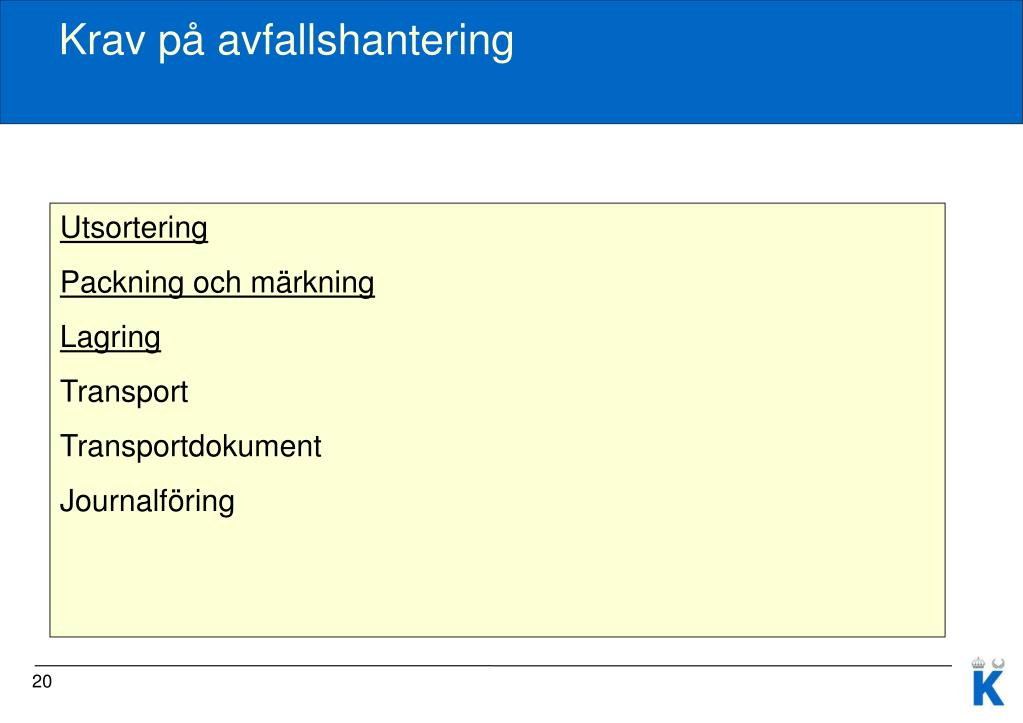
Task: Click the word märkning in second link
Action: (313, 283)
